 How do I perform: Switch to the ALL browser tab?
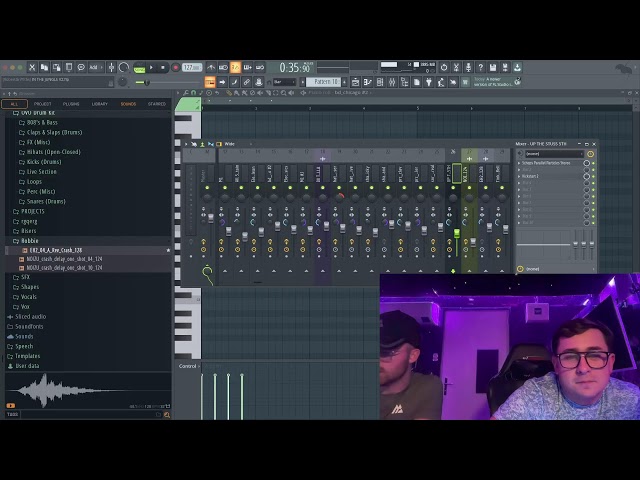click(14, 104)
